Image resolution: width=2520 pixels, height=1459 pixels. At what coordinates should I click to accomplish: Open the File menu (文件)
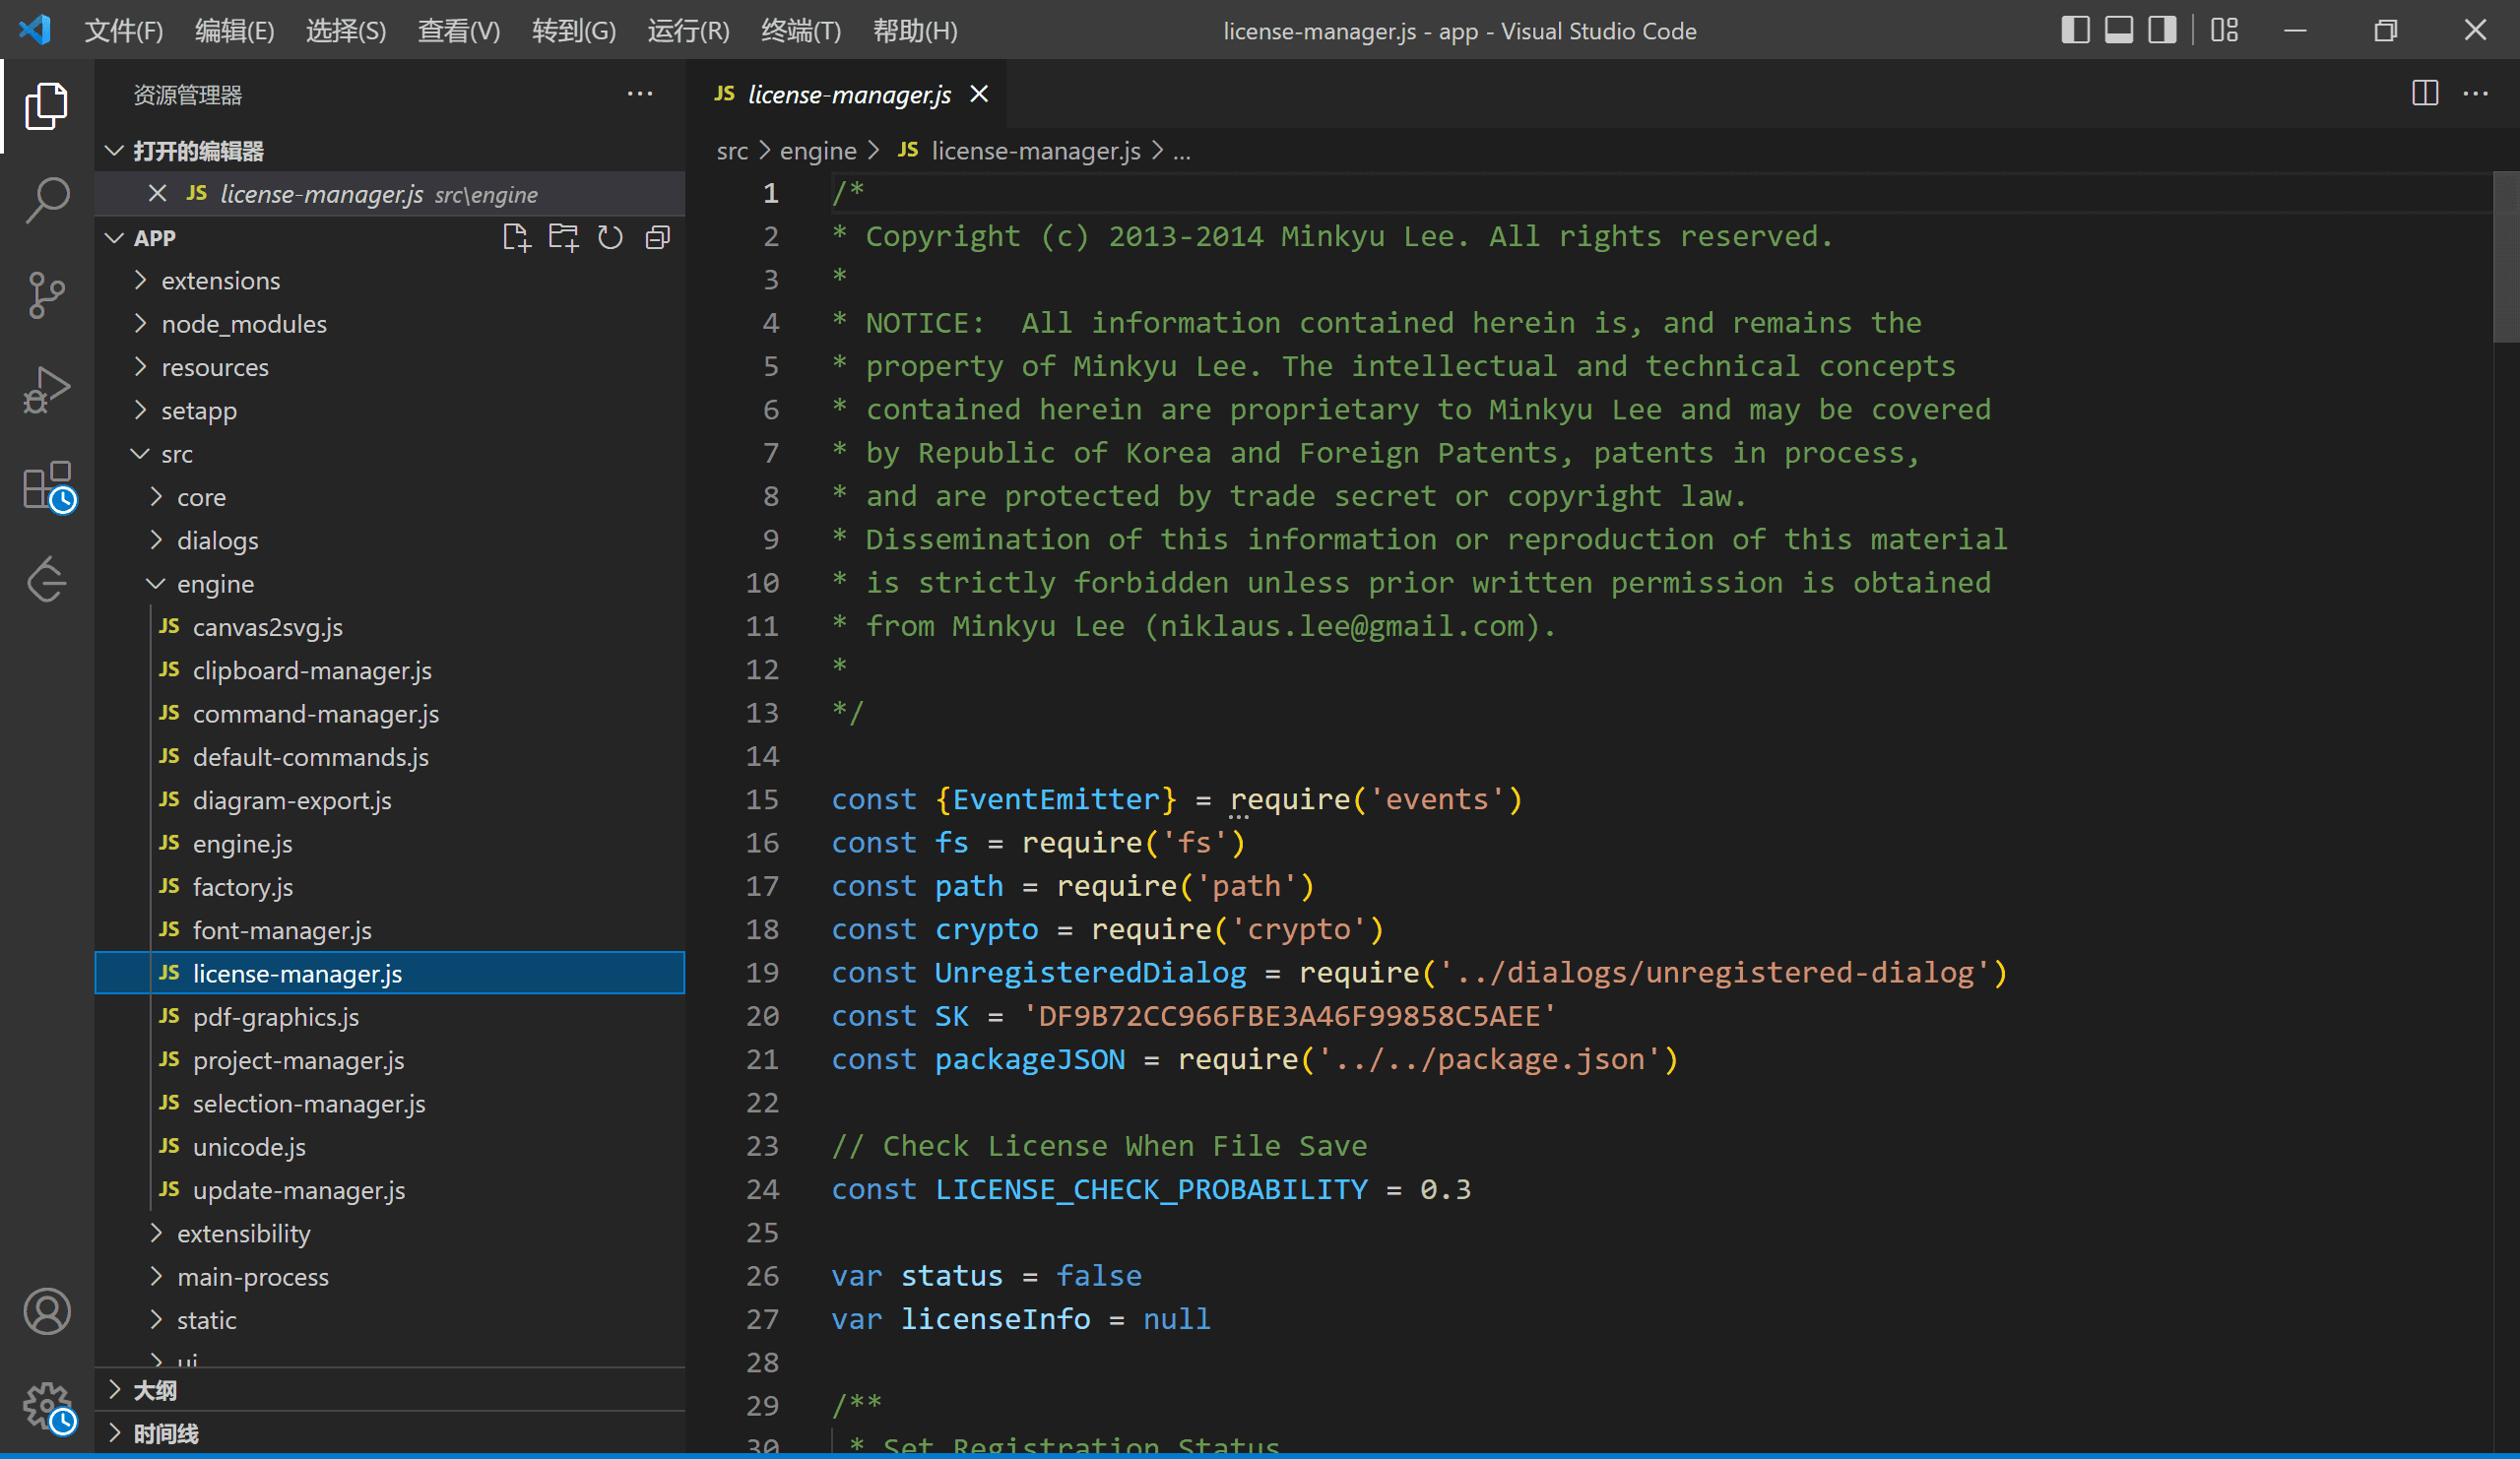123,30
